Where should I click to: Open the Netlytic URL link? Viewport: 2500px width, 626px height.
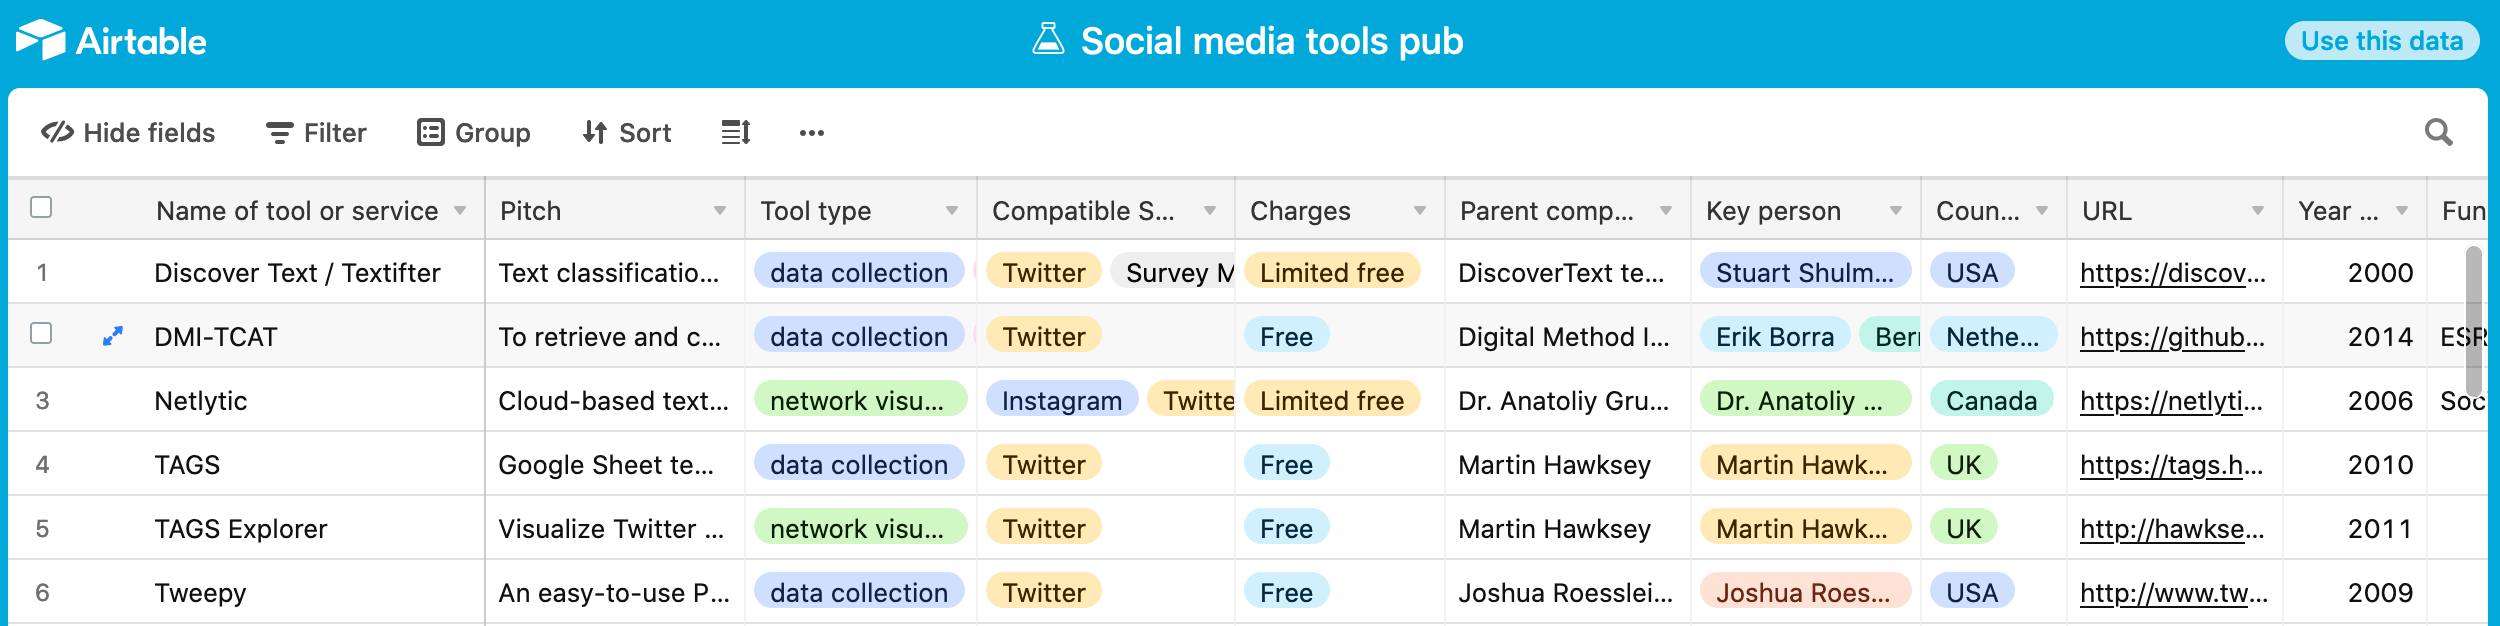coord(2172,400)
